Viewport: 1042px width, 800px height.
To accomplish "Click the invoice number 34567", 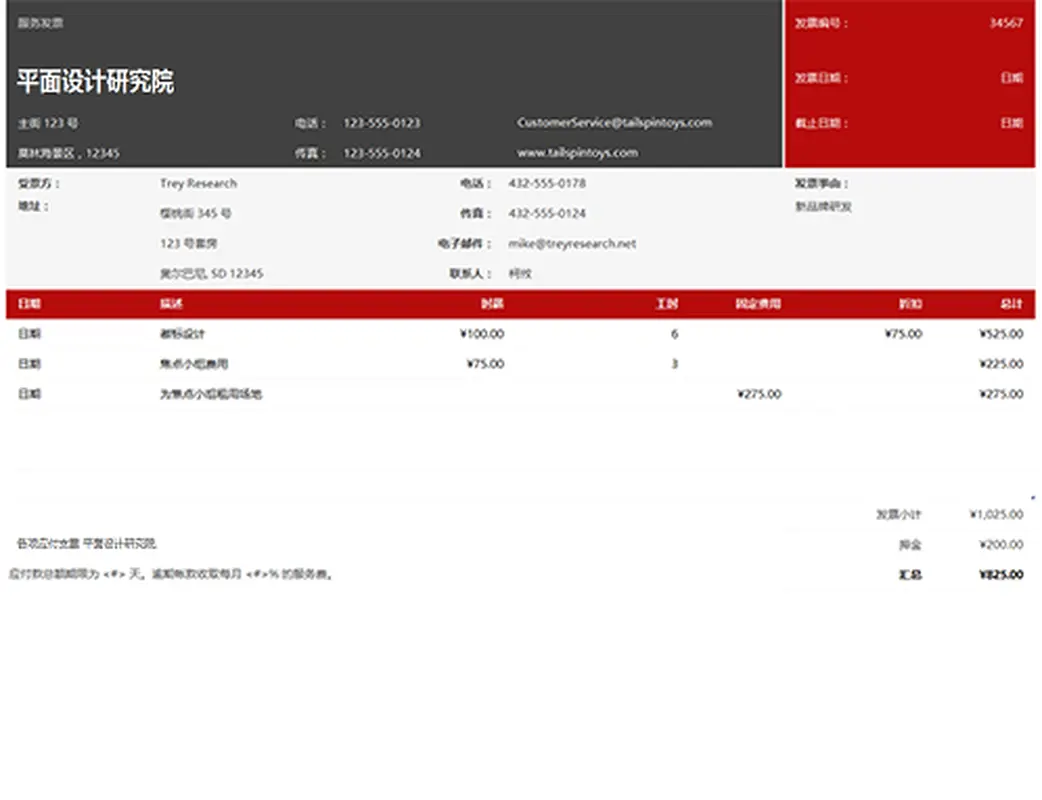I will click(1005, 23).
